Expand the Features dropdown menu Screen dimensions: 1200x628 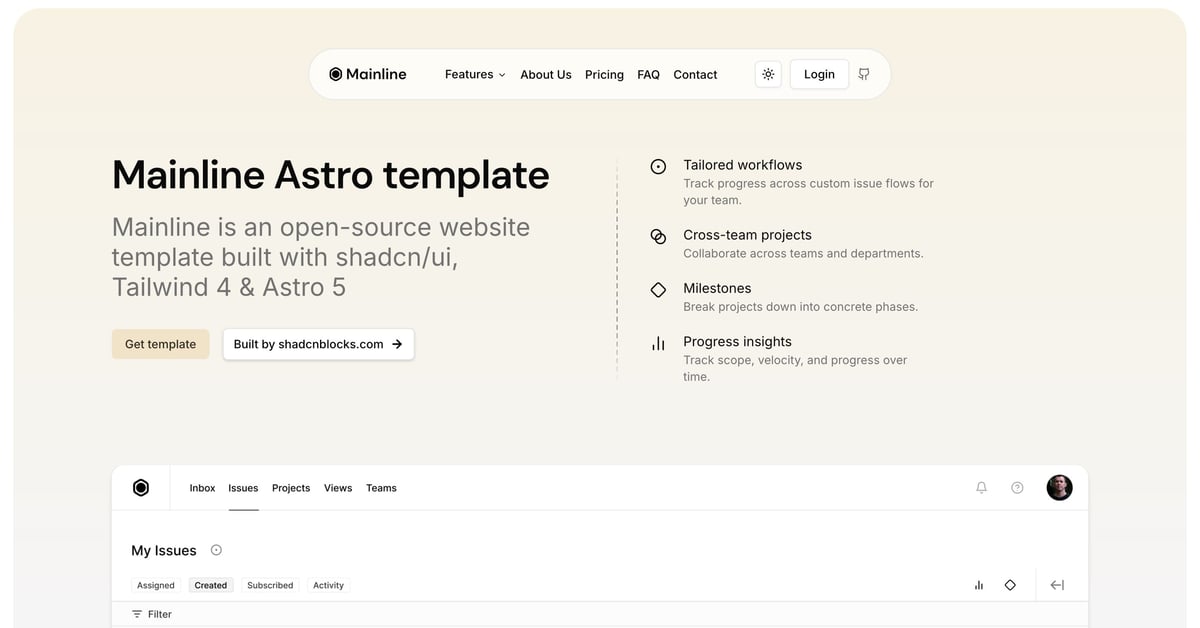(475, 74)
